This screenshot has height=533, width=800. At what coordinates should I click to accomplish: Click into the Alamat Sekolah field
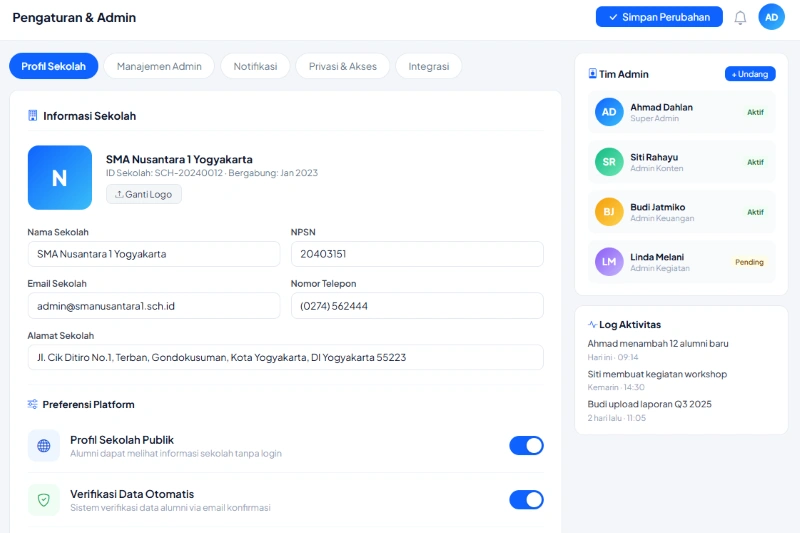[x=285, y=358]
